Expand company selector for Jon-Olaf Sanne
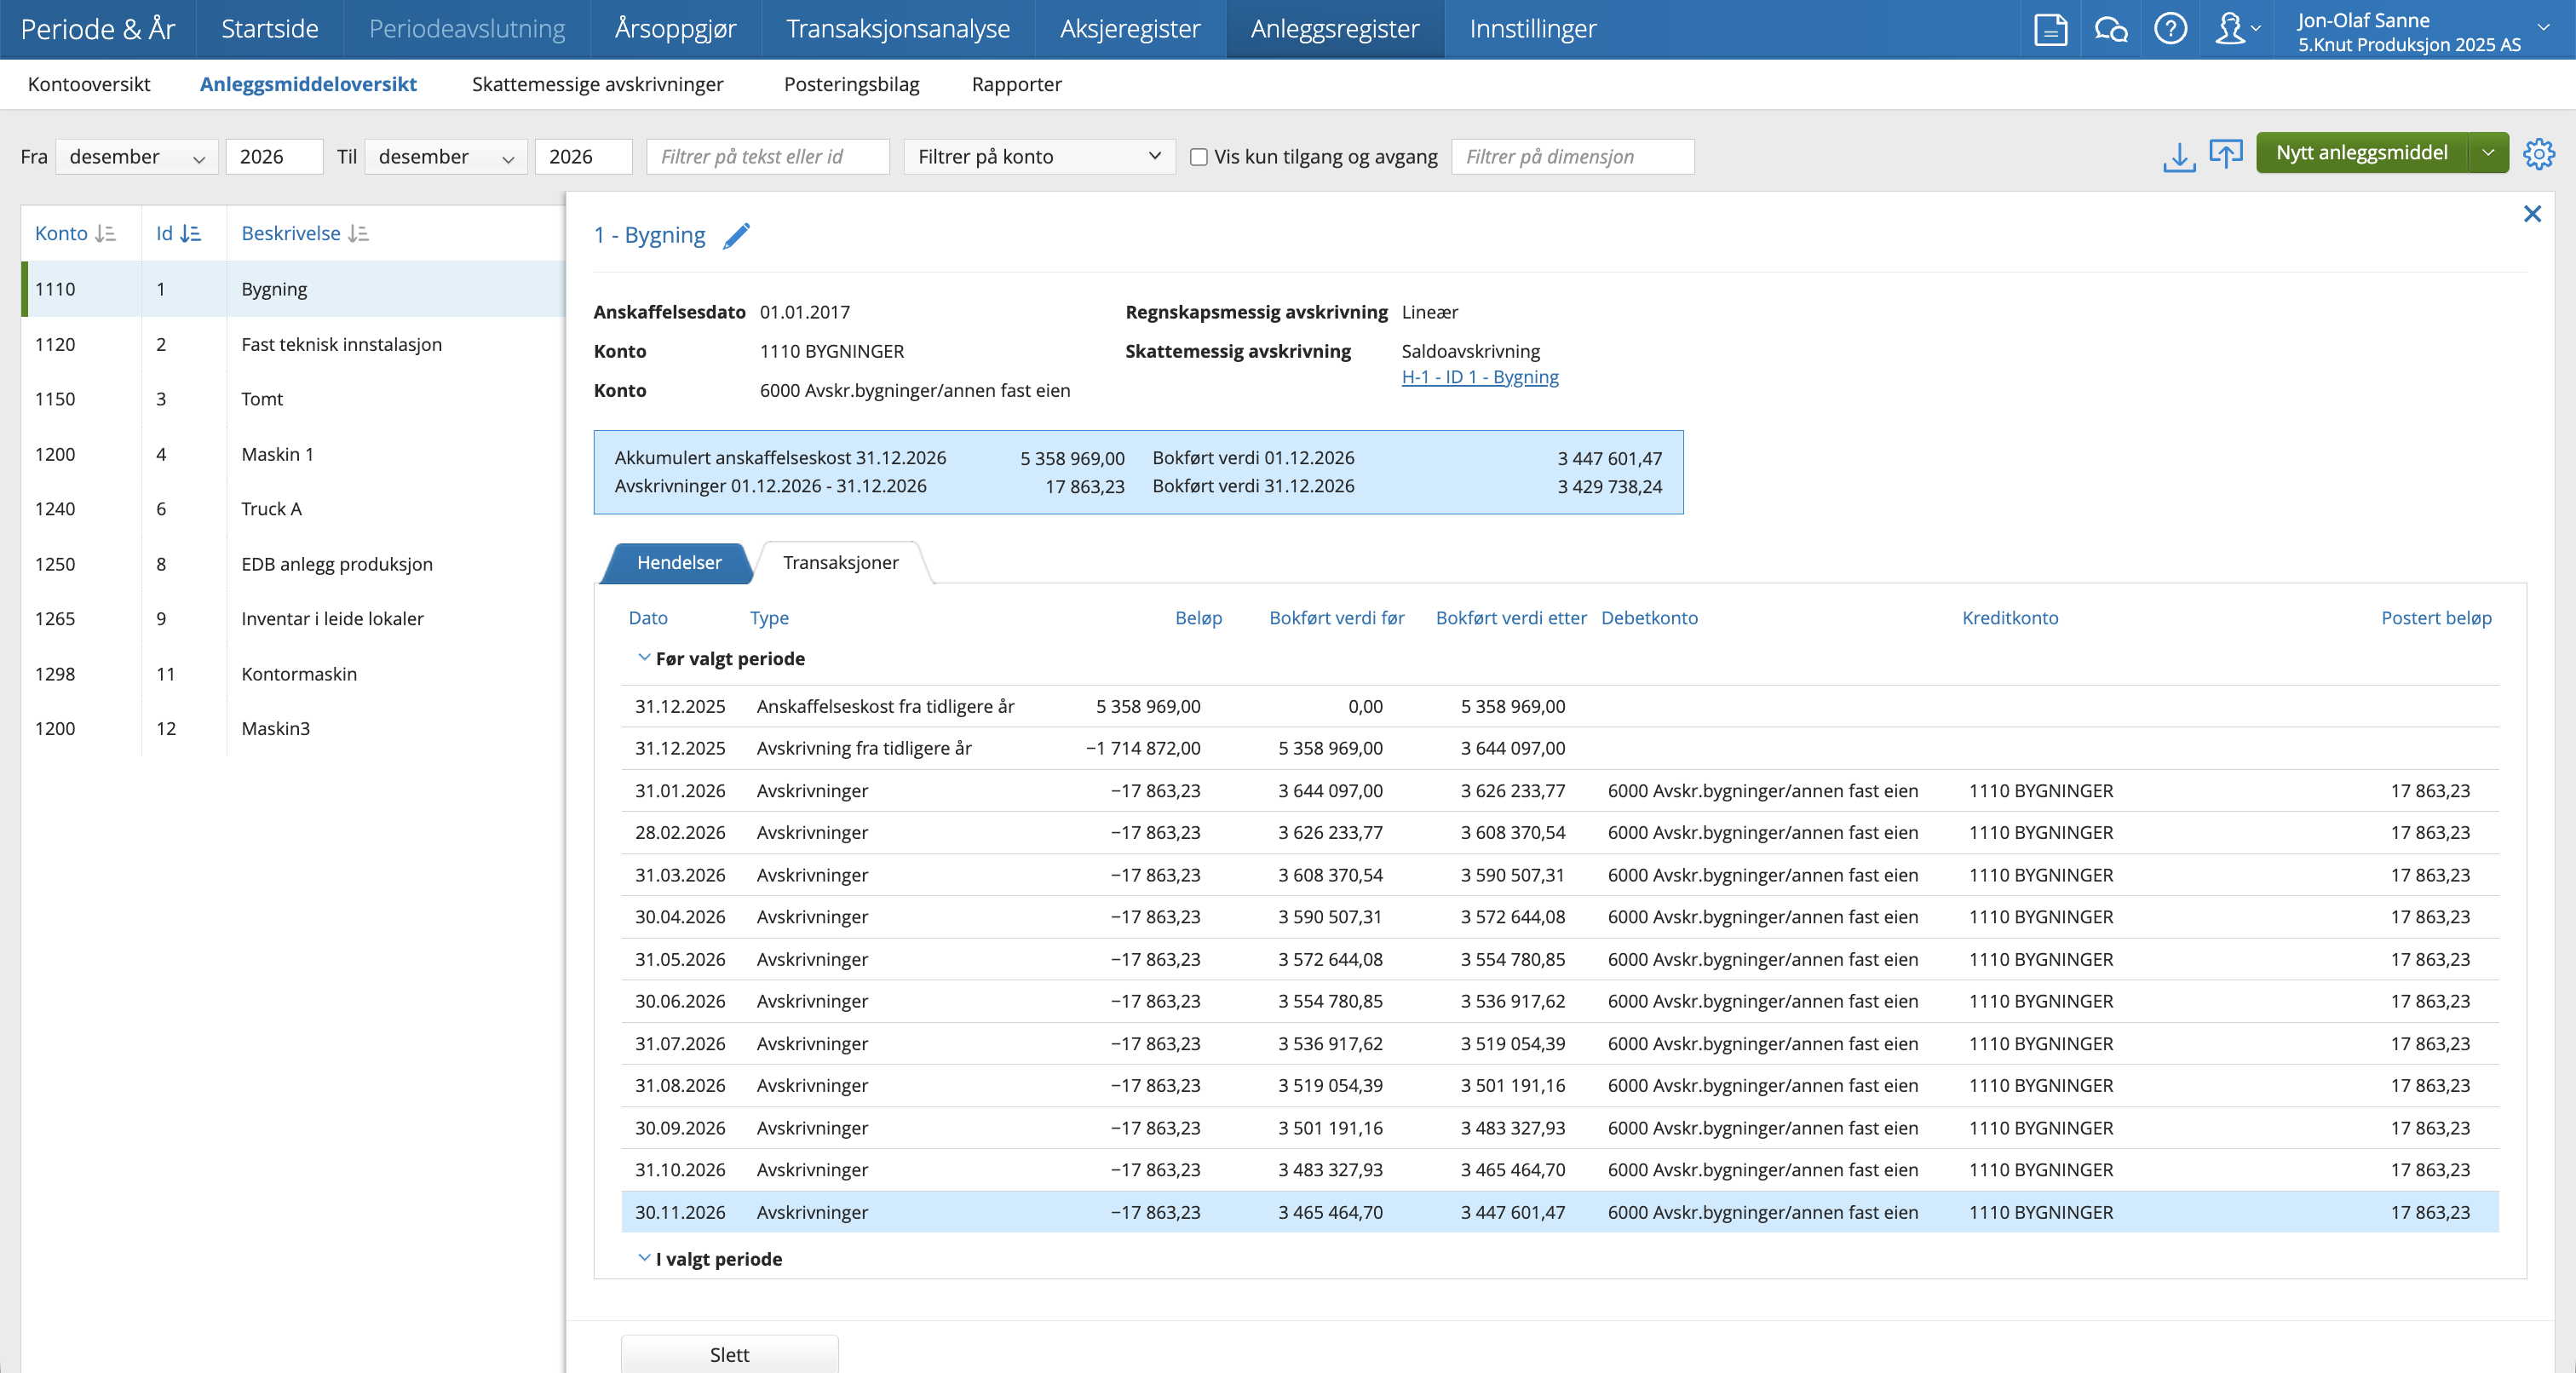Image resolution: width=2576 pixels, height=1373 pixels. [2543, 29]
